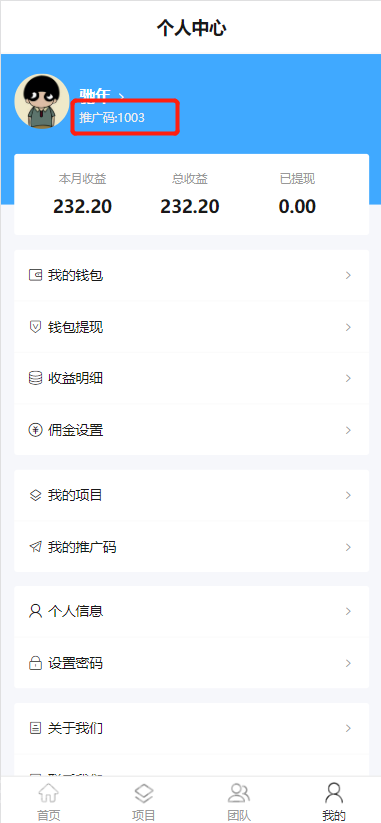Screen dimensions: 381x823
Task: Click the shield icon beside 钱包提现
Action: coord(35,327)
